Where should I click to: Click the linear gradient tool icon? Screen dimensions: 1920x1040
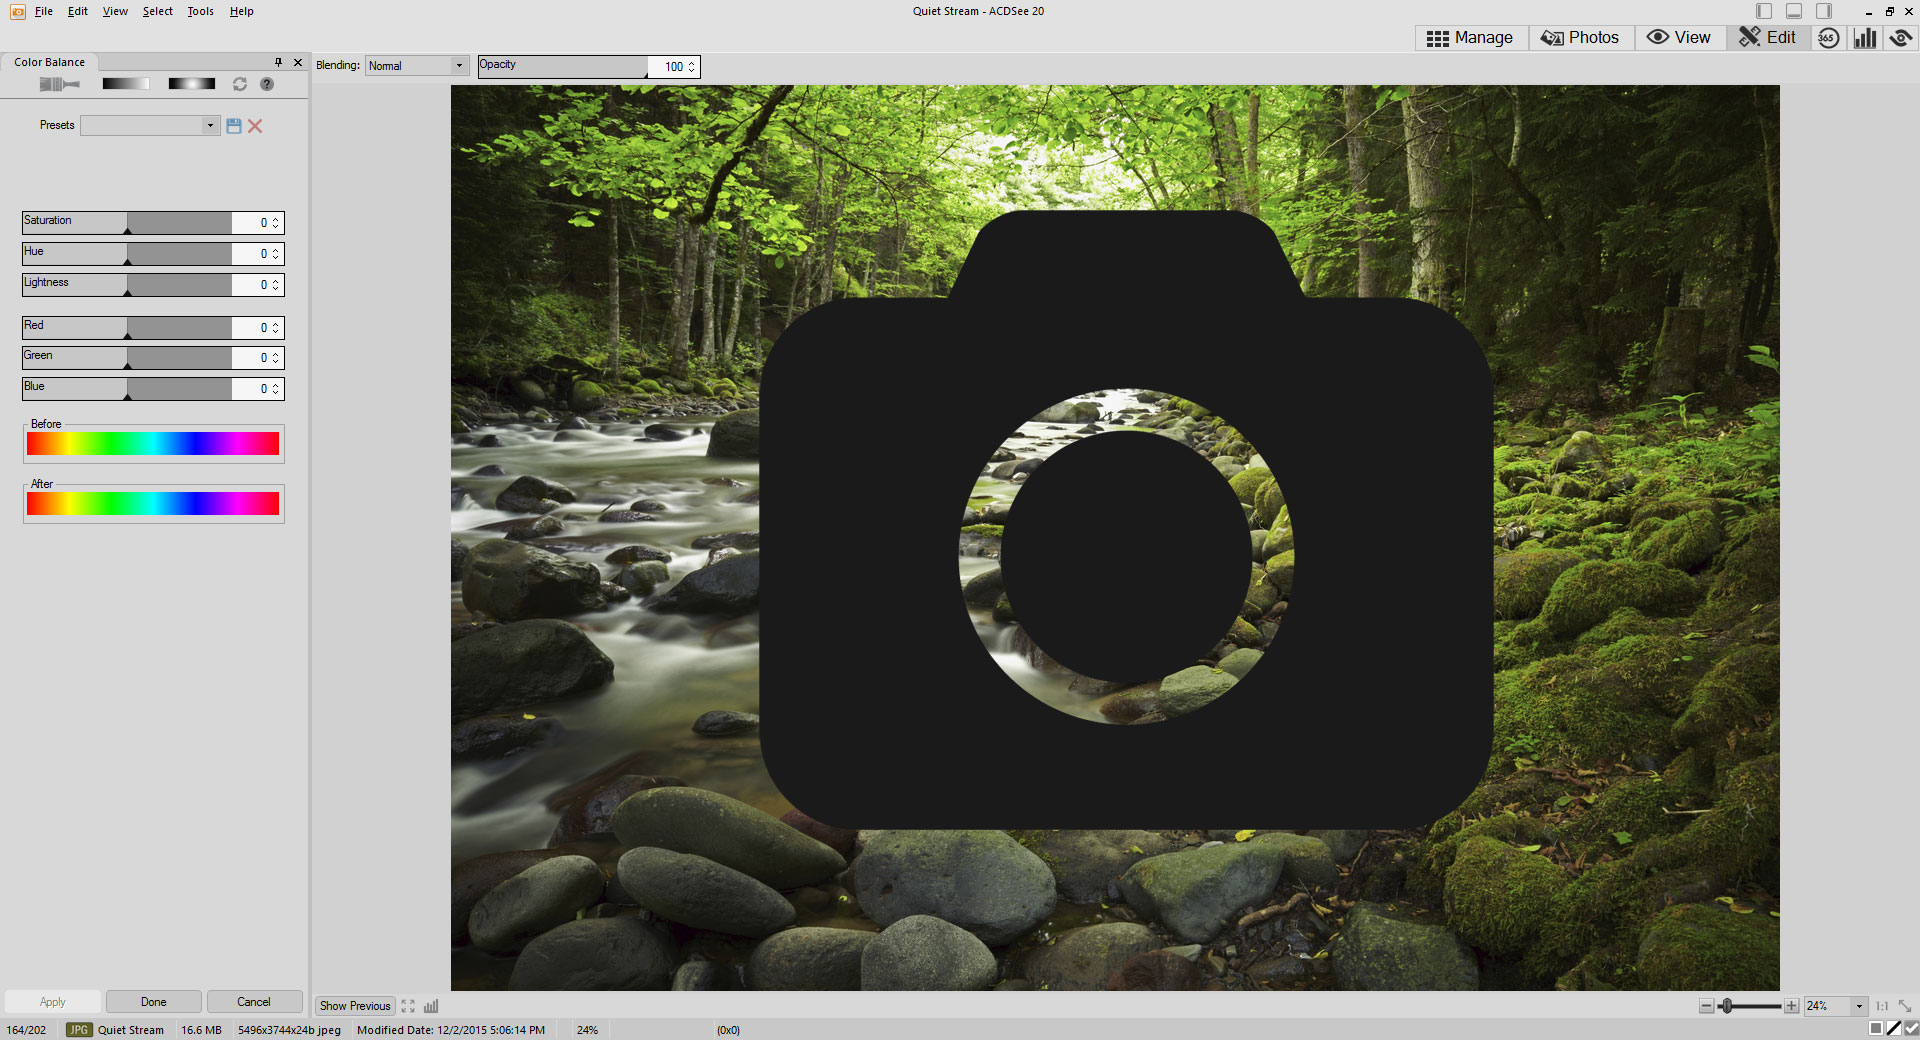pos(125,84)
